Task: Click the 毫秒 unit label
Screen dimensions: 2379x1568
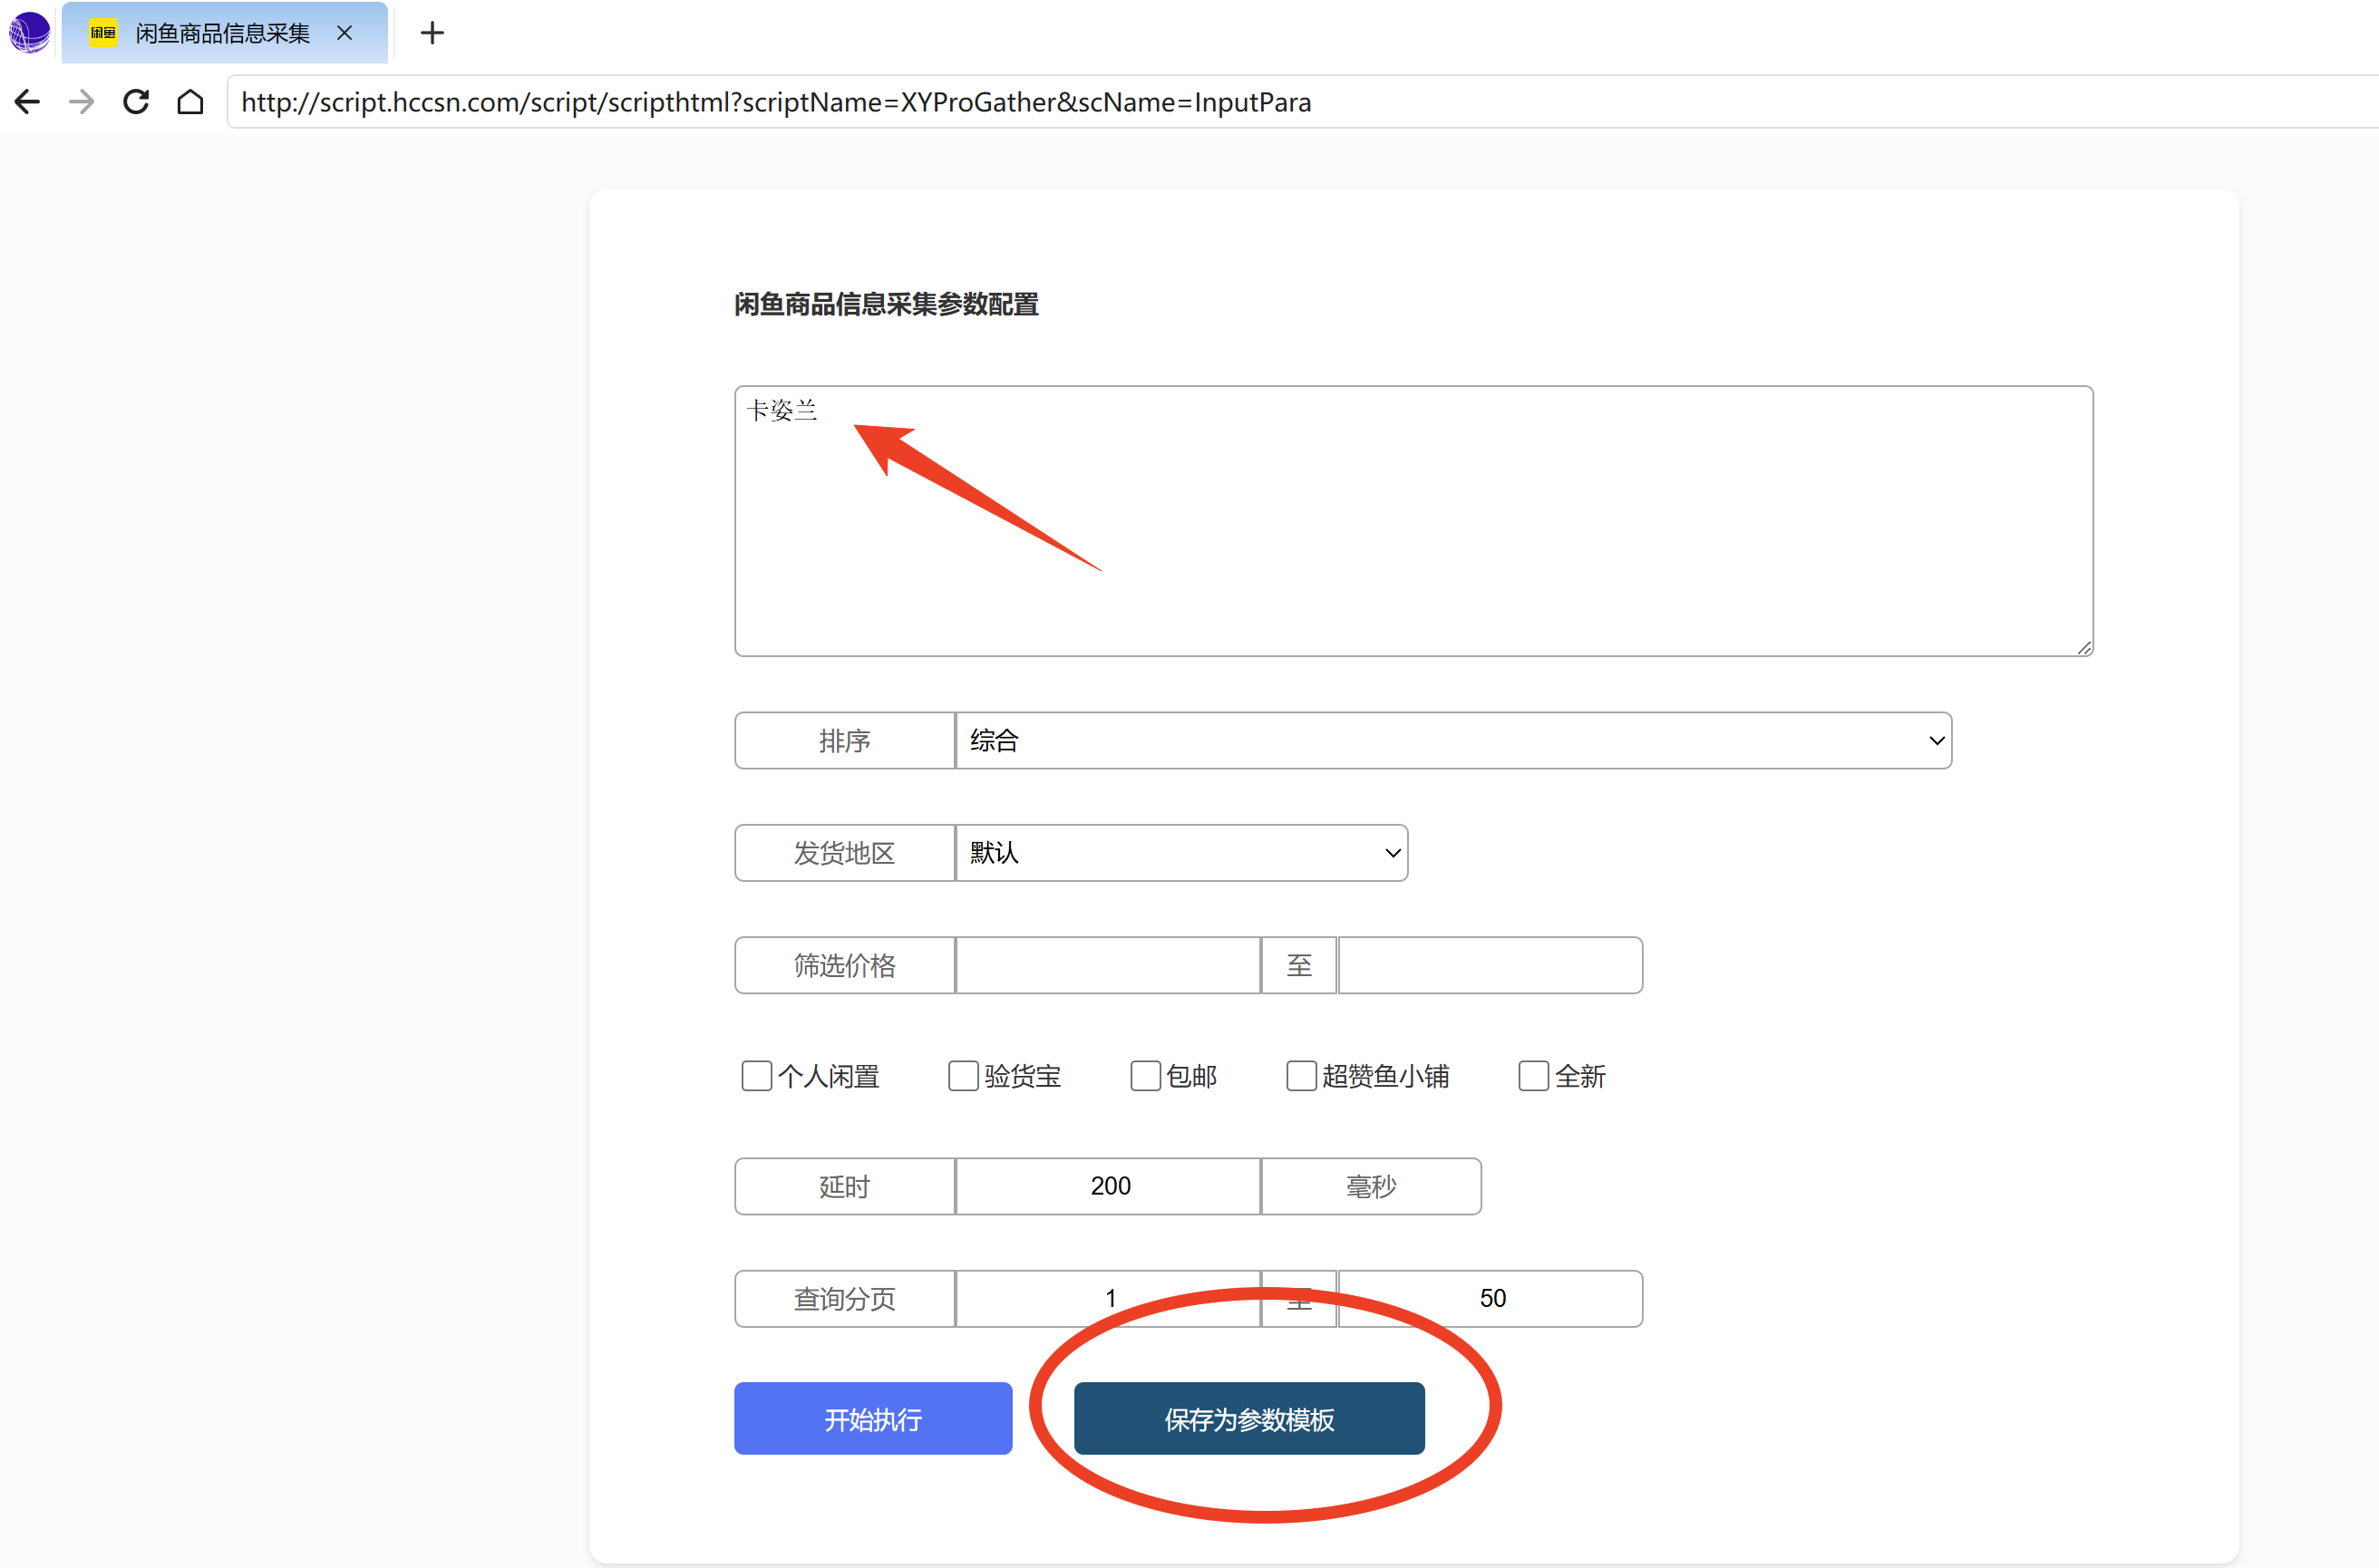Action: point(1371,1187)
